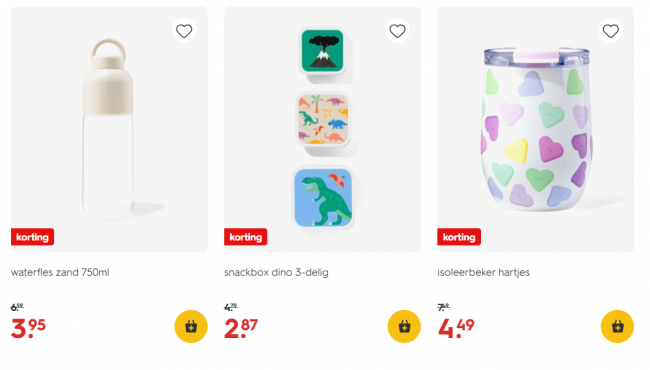
Task: Click the 3.95 sale price
Action: tap(28, 328)
